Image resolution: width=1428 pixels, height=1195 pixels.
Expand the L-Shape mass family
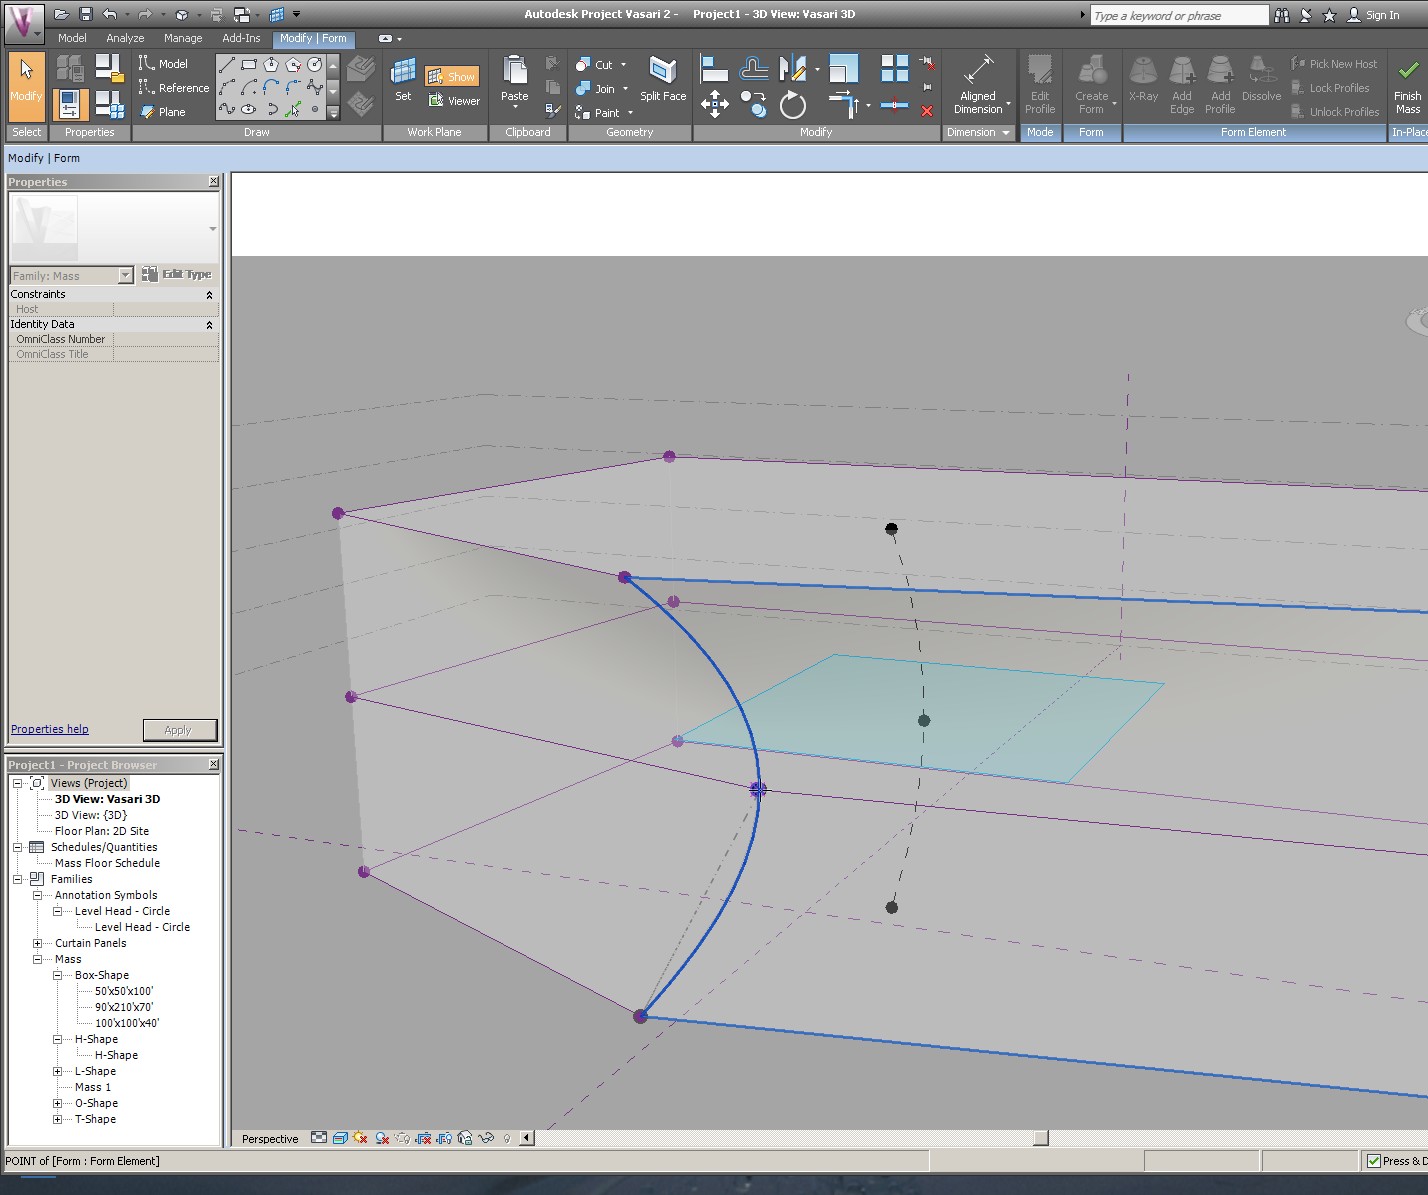point(57,1071)
